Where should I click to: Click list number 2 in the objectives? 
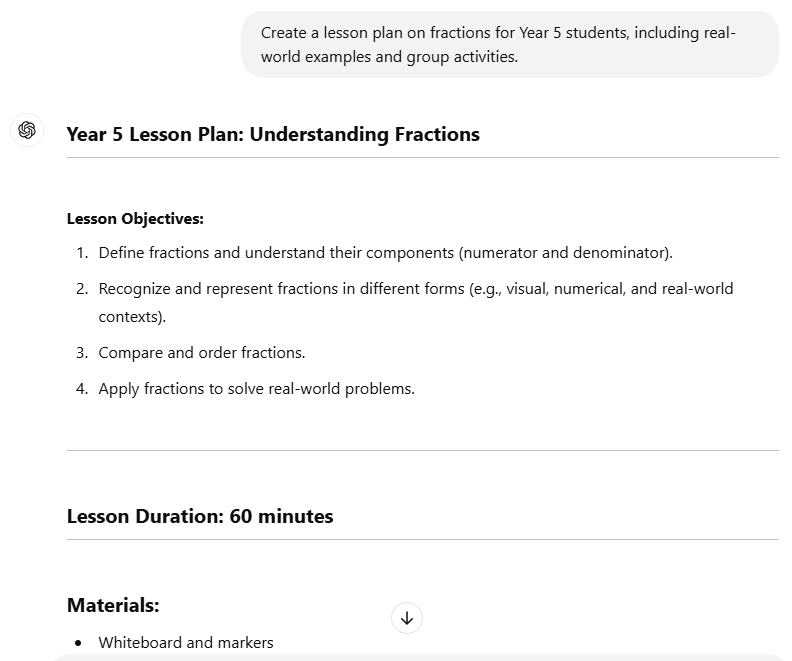point(82,288)
